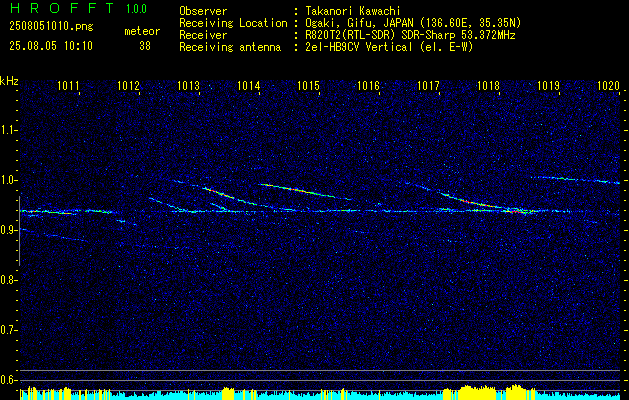The height and width of the screenshot is (400, 629).
Task: Click frequency axis label 0.9
Action: (8, 230)
